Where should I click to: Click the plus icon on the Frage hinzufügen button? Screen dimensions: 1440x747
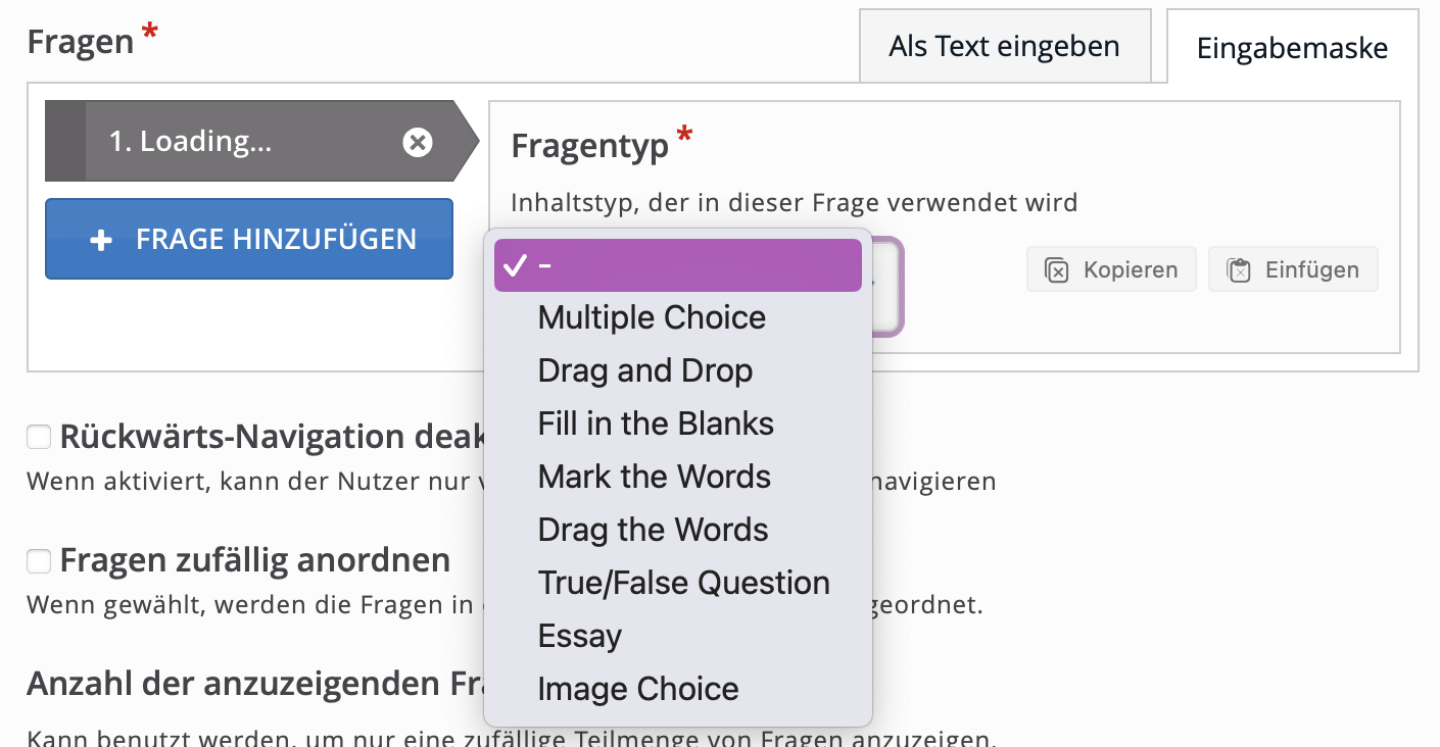tap(102, 239)
